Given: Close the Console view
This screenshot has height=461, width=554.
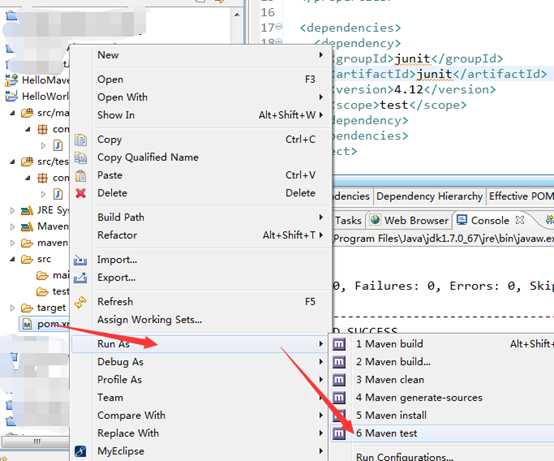Looking at the screenshot, I should tap(520, 220).
